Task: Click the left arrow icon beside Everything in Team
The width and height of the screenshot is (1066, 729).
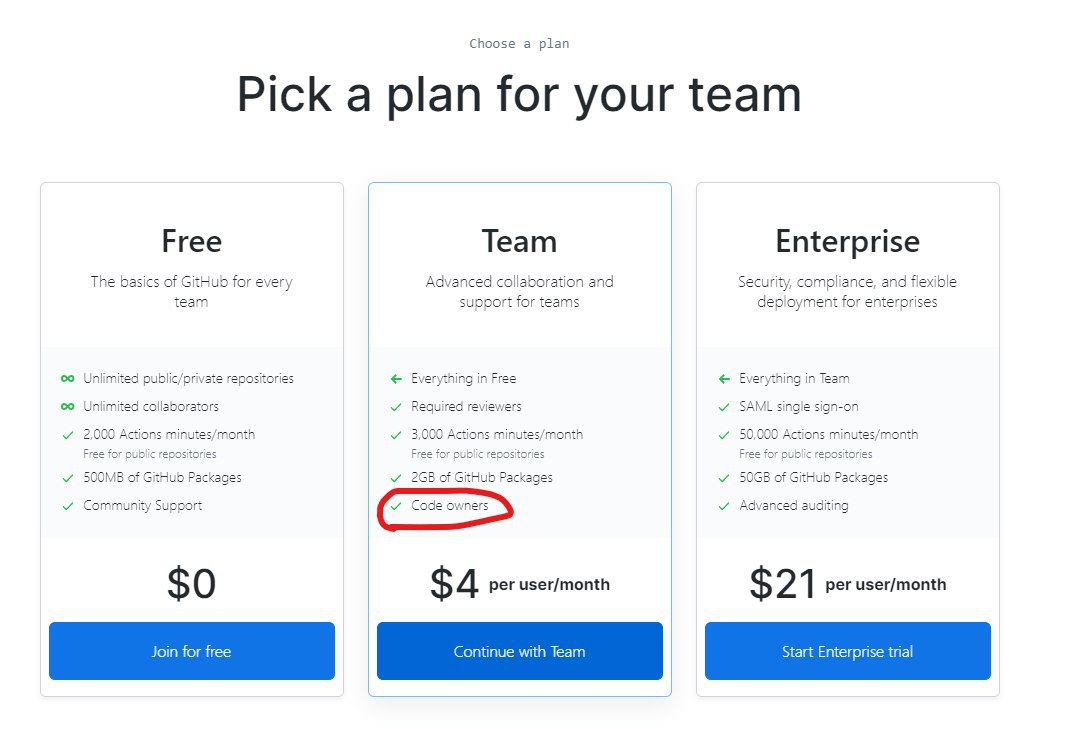Action: [724, 379]
